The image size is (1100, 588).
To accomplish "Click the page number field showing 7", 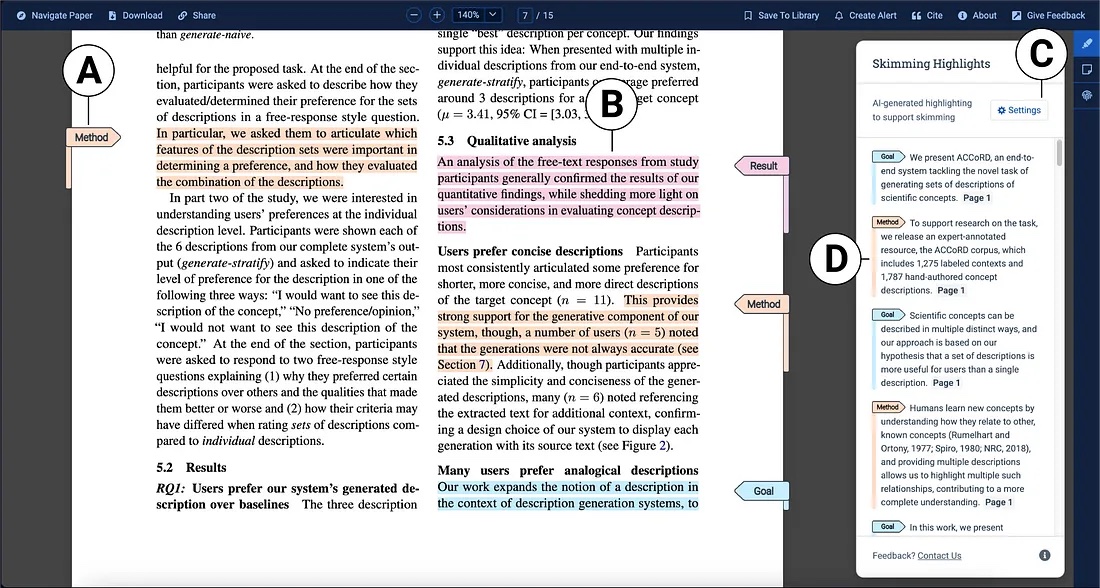I will pos(525,15).
